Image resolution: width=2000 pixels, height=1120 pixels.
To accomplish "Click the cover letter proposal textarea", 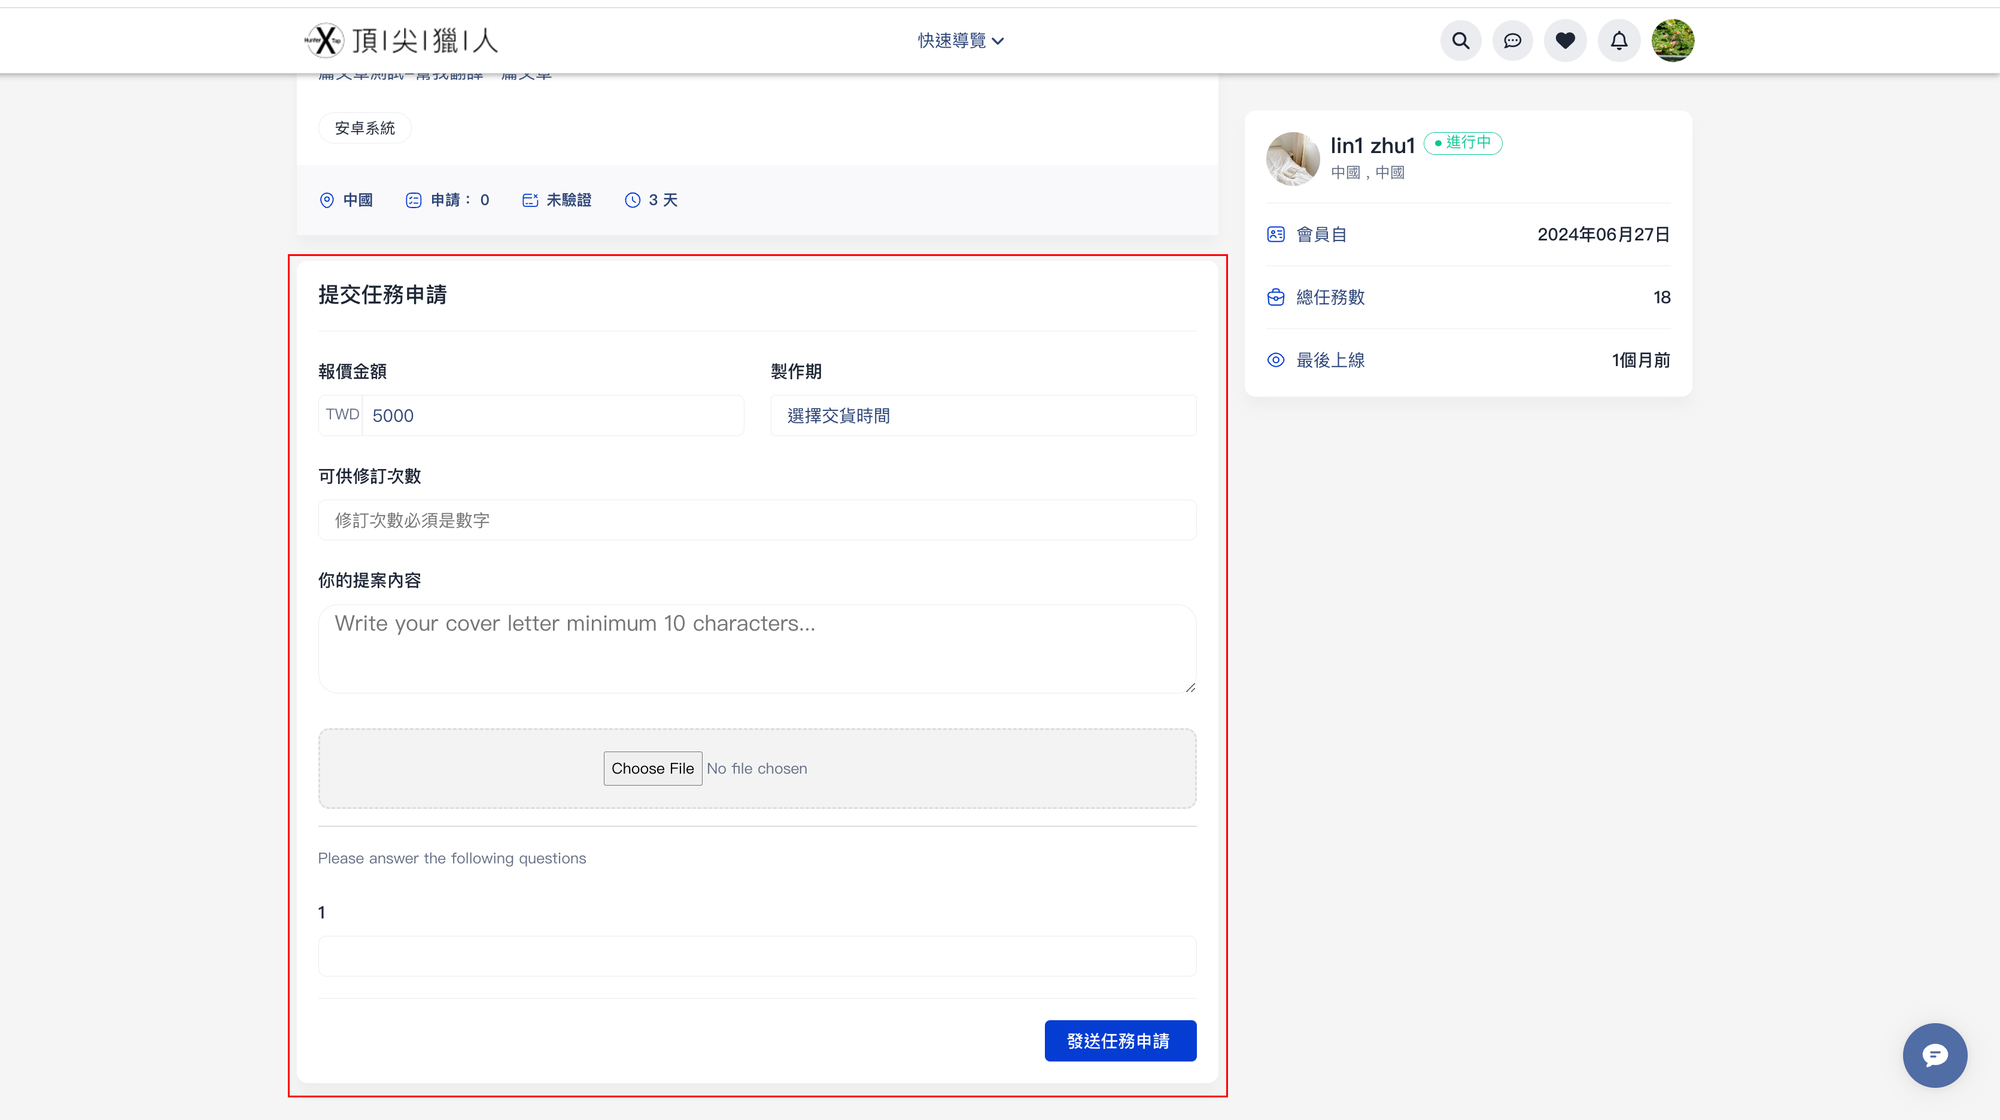I will 757,648.
